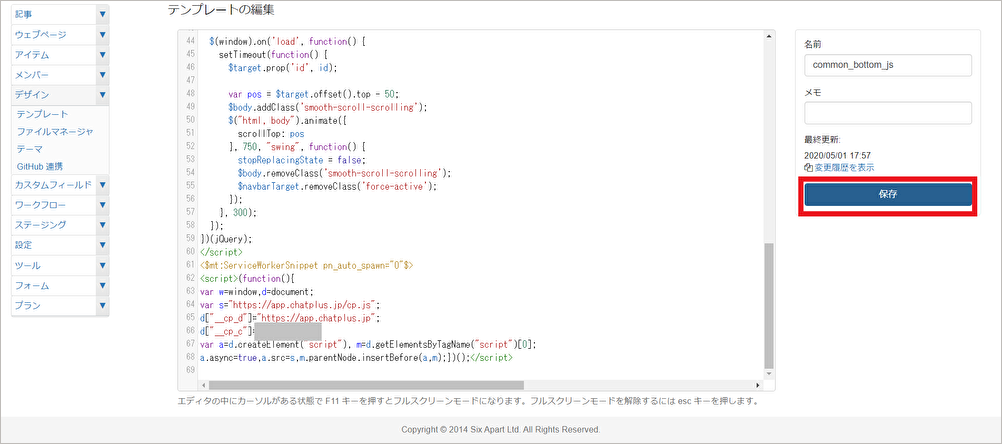
Task: Click the horizontal scrollbar right arrow
Action: tap(759, 385)
